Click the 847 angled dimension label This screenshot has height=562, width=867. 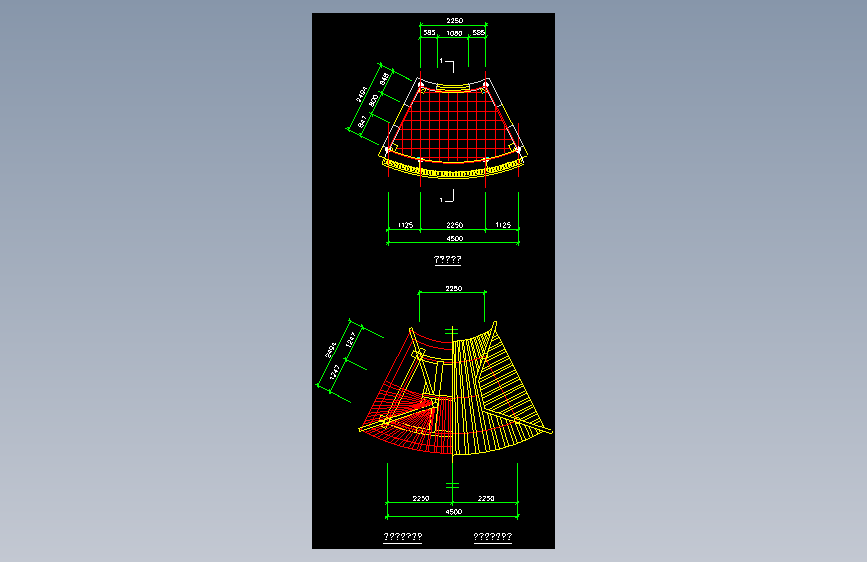tap(362, 122)
